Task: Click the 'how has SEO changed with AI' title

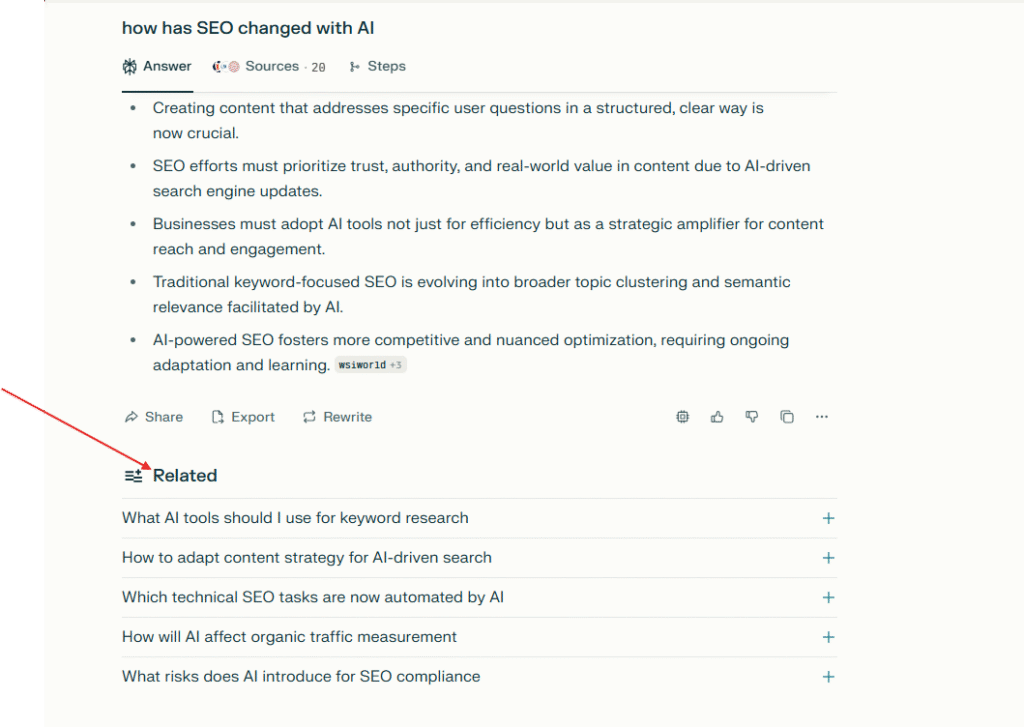Action: click(248, 28)
